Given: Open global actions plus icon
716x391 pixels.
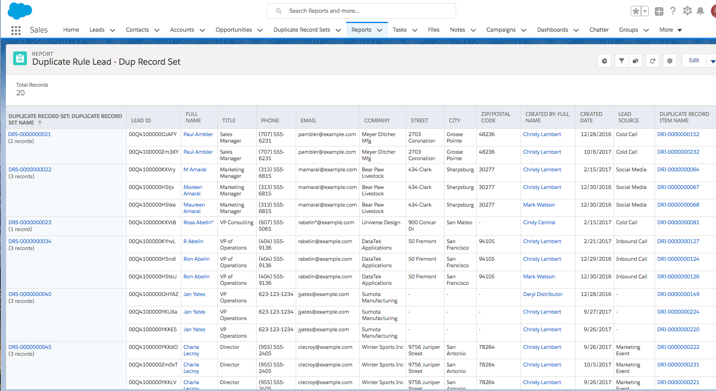Looking at the screenshot, I should pyautogui.click(x=659, y=11).
